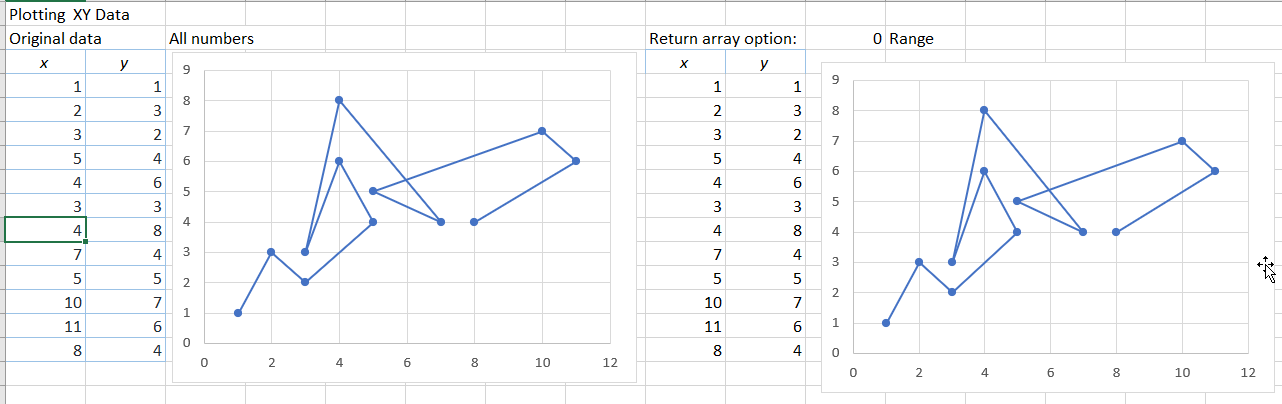Select the 'All numbers' heading cell
Screen dimensions: 1282x404
211,39
